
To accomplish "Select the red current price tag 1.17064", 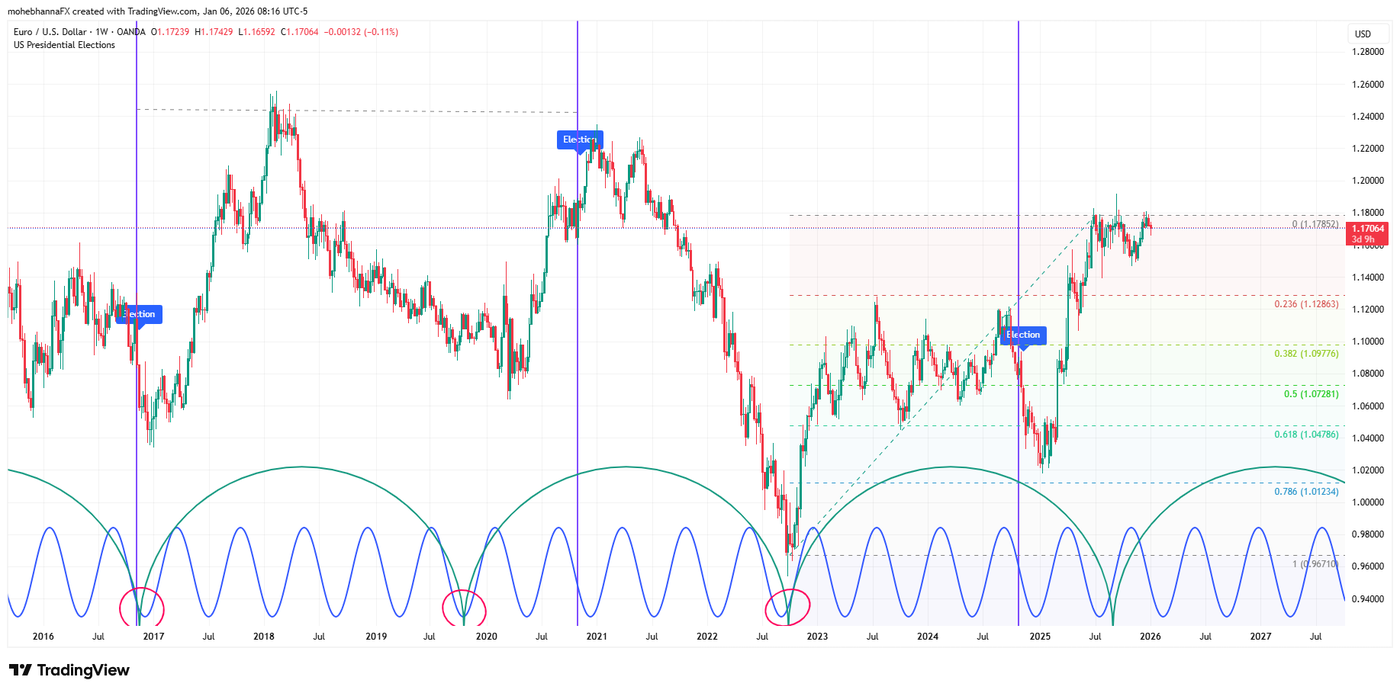I will click(x=1367, y=228).
